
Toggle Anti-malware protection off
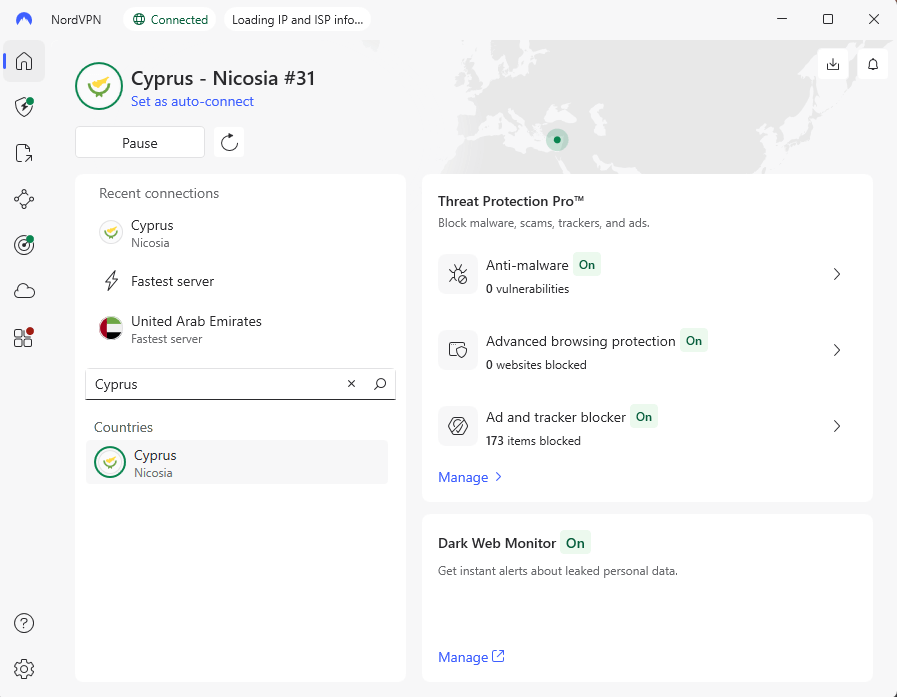click(587, 265)
